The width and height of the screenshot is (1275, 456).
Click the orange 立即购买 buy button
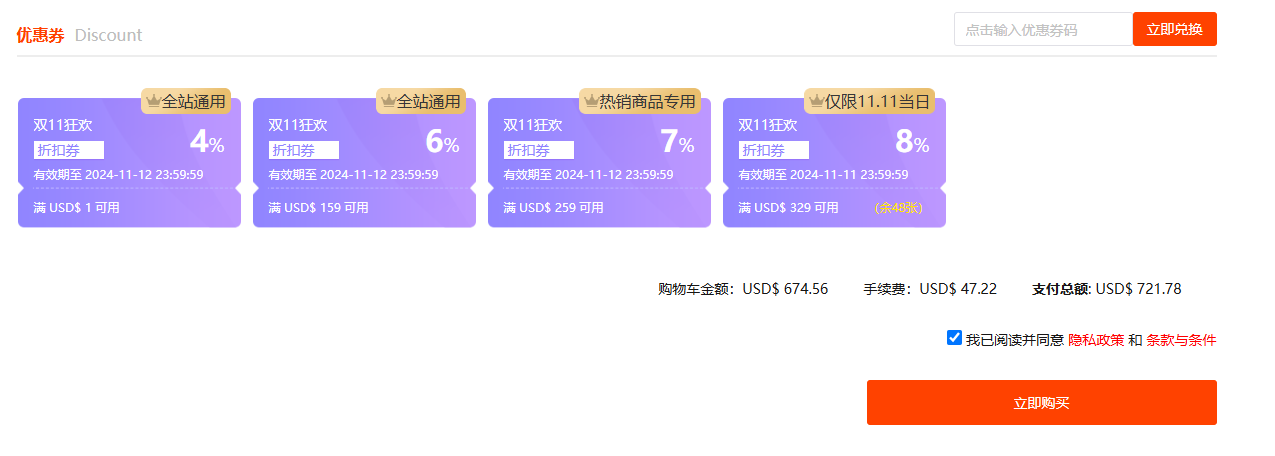[x=1041, y=402]
